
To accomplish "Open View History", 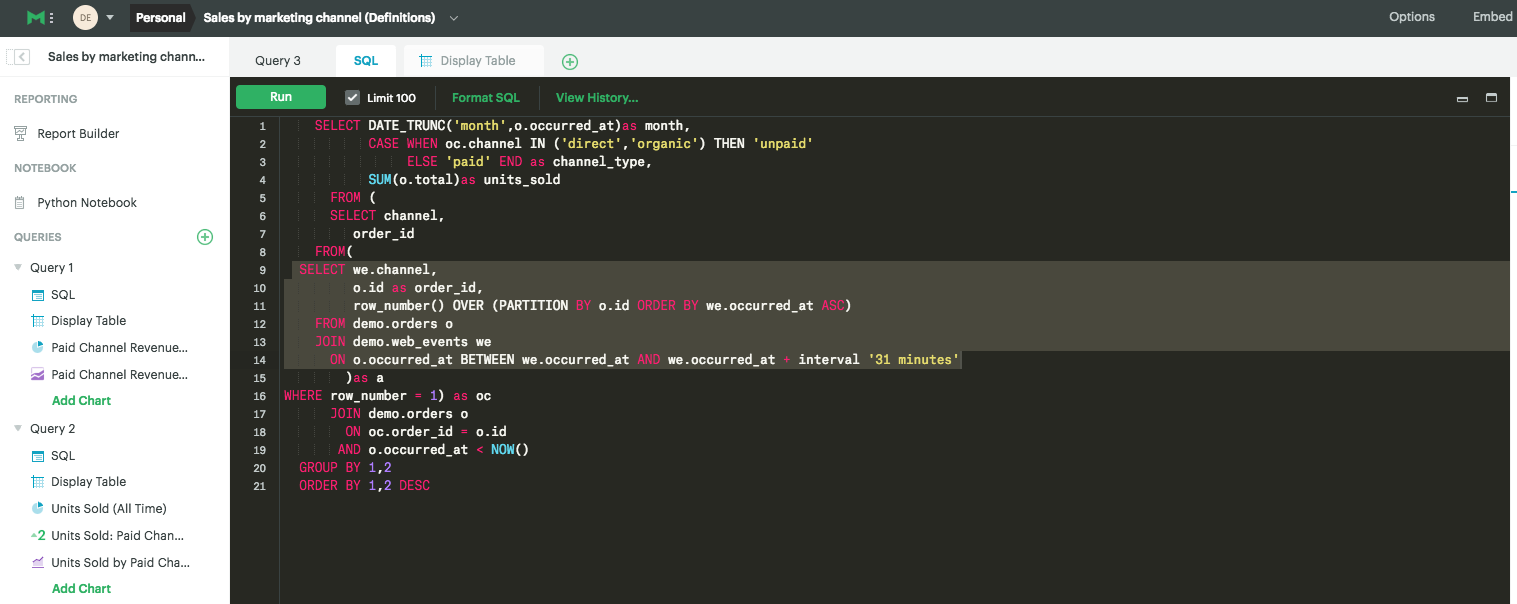I will (597, 98).
